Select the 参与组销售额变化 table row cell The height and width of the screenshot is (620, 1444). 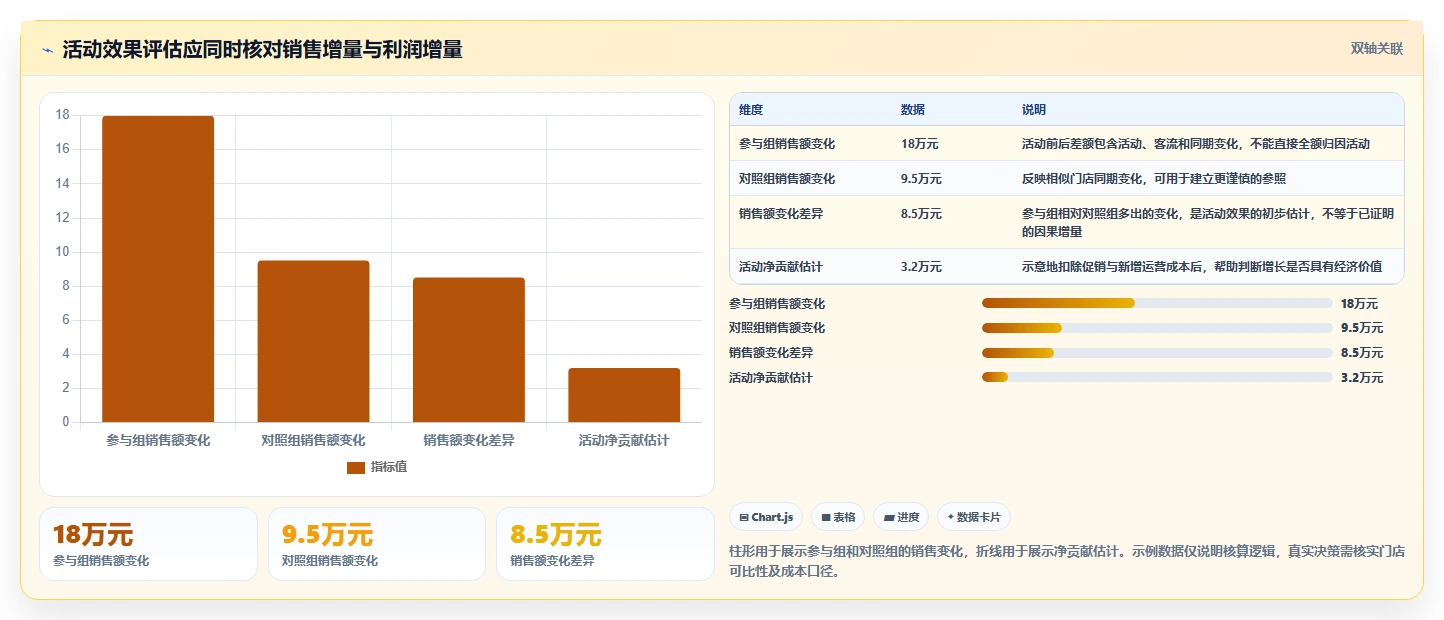coord(787,144)
